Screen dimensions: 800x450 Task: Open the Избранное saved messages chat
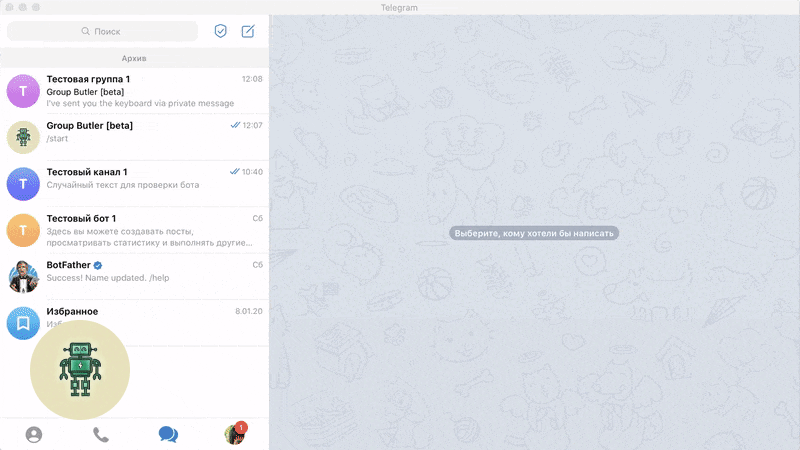134,323
